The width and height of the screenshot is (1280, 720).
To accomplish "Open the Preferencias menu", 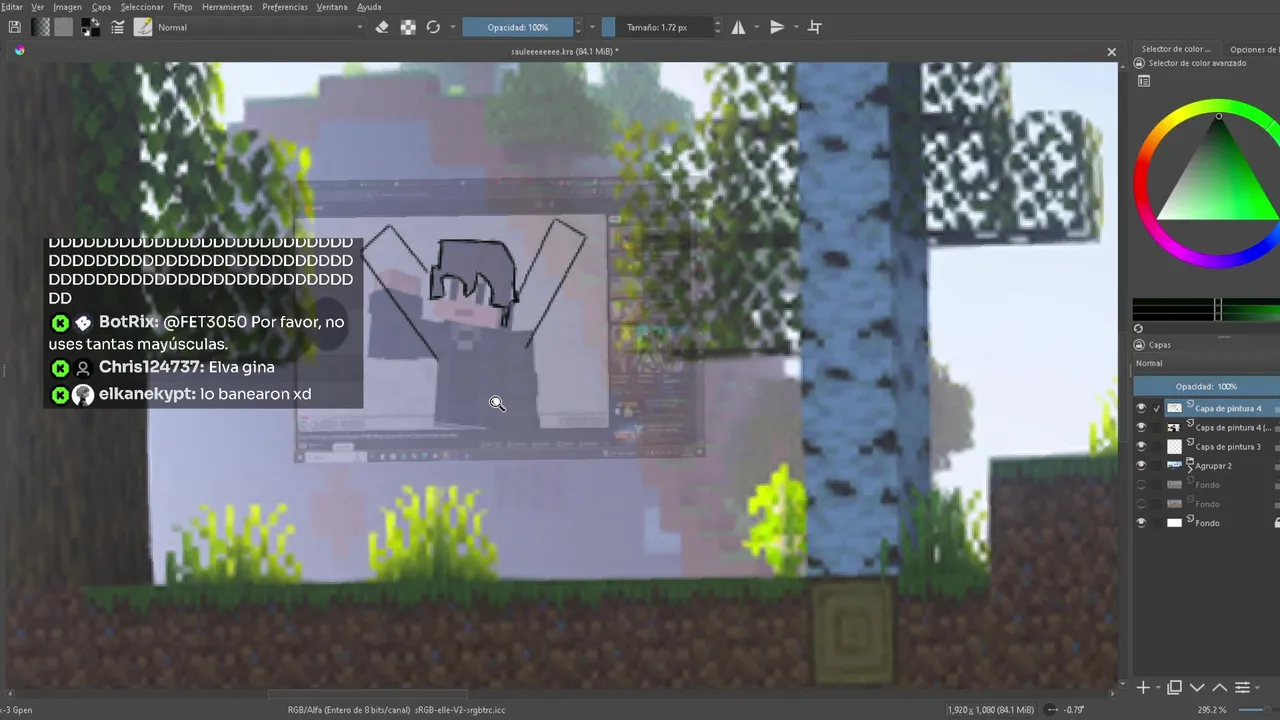I will point(285,7).
